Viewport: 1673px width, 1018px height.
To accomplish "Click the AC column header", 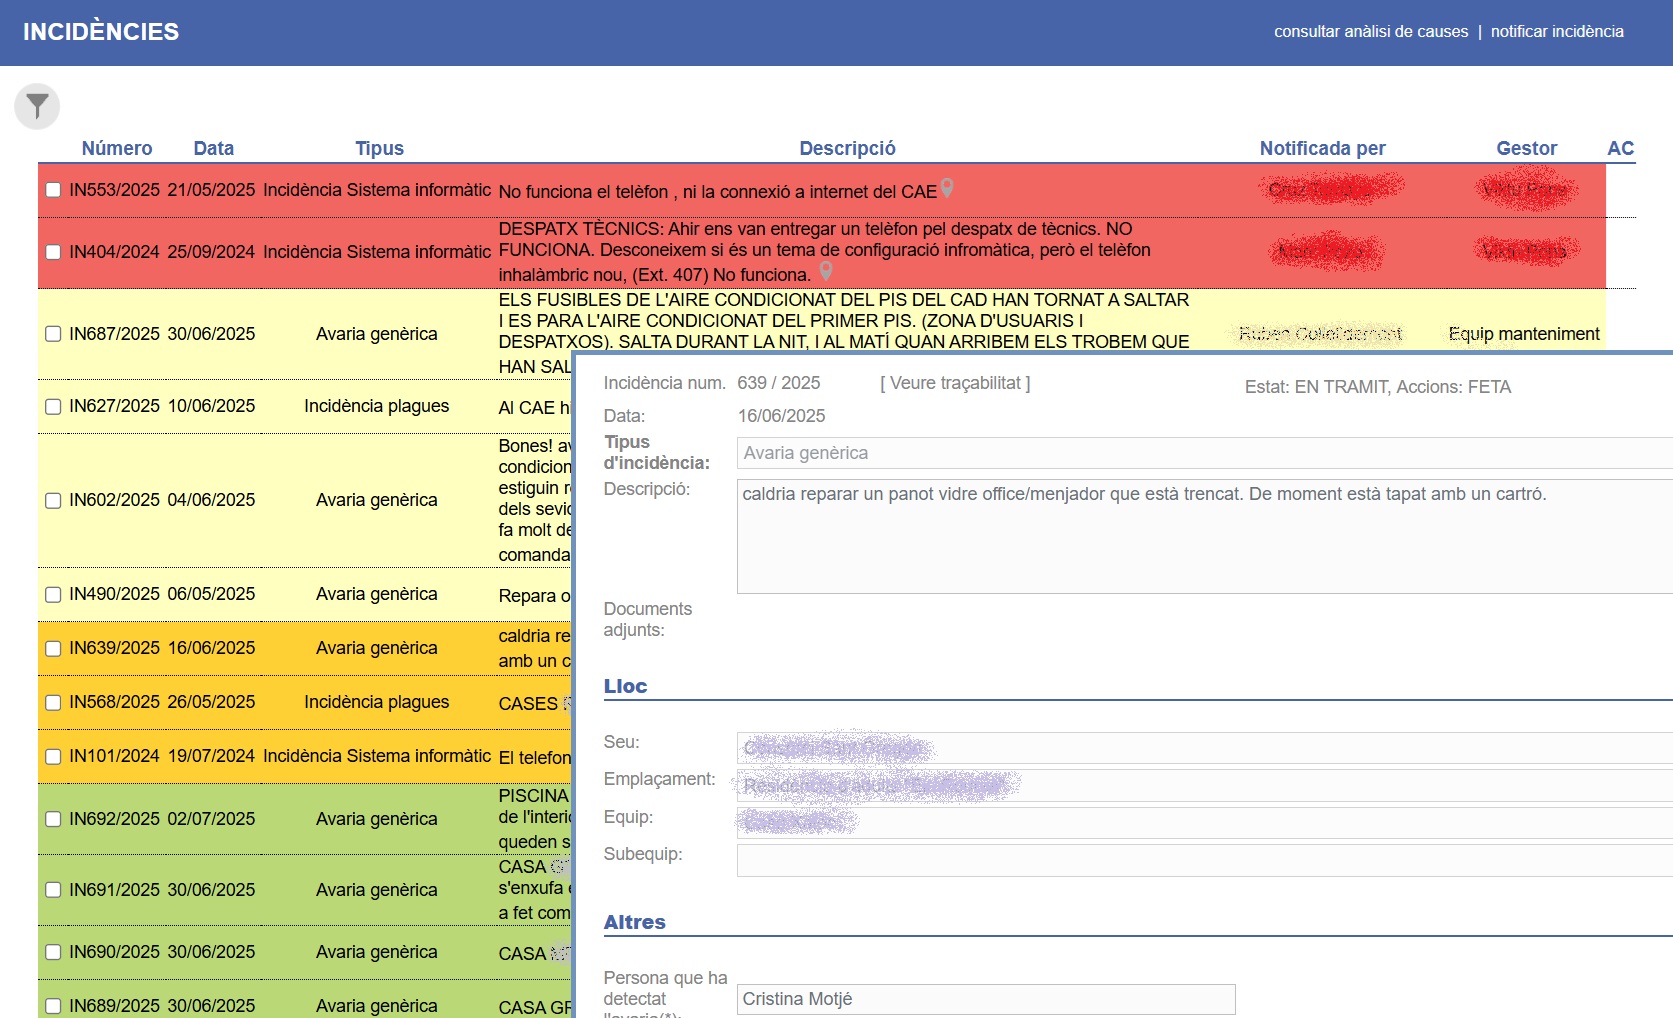I will pyautogui.click(x=1620, y=148).
